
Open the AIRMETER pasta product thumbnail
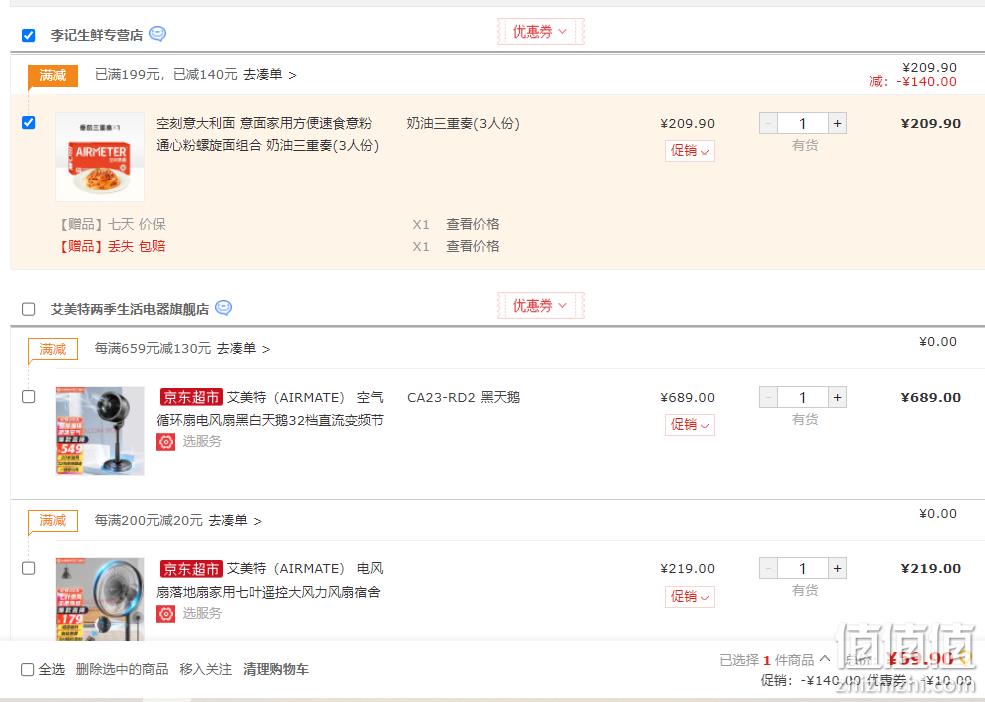[100, 157]
